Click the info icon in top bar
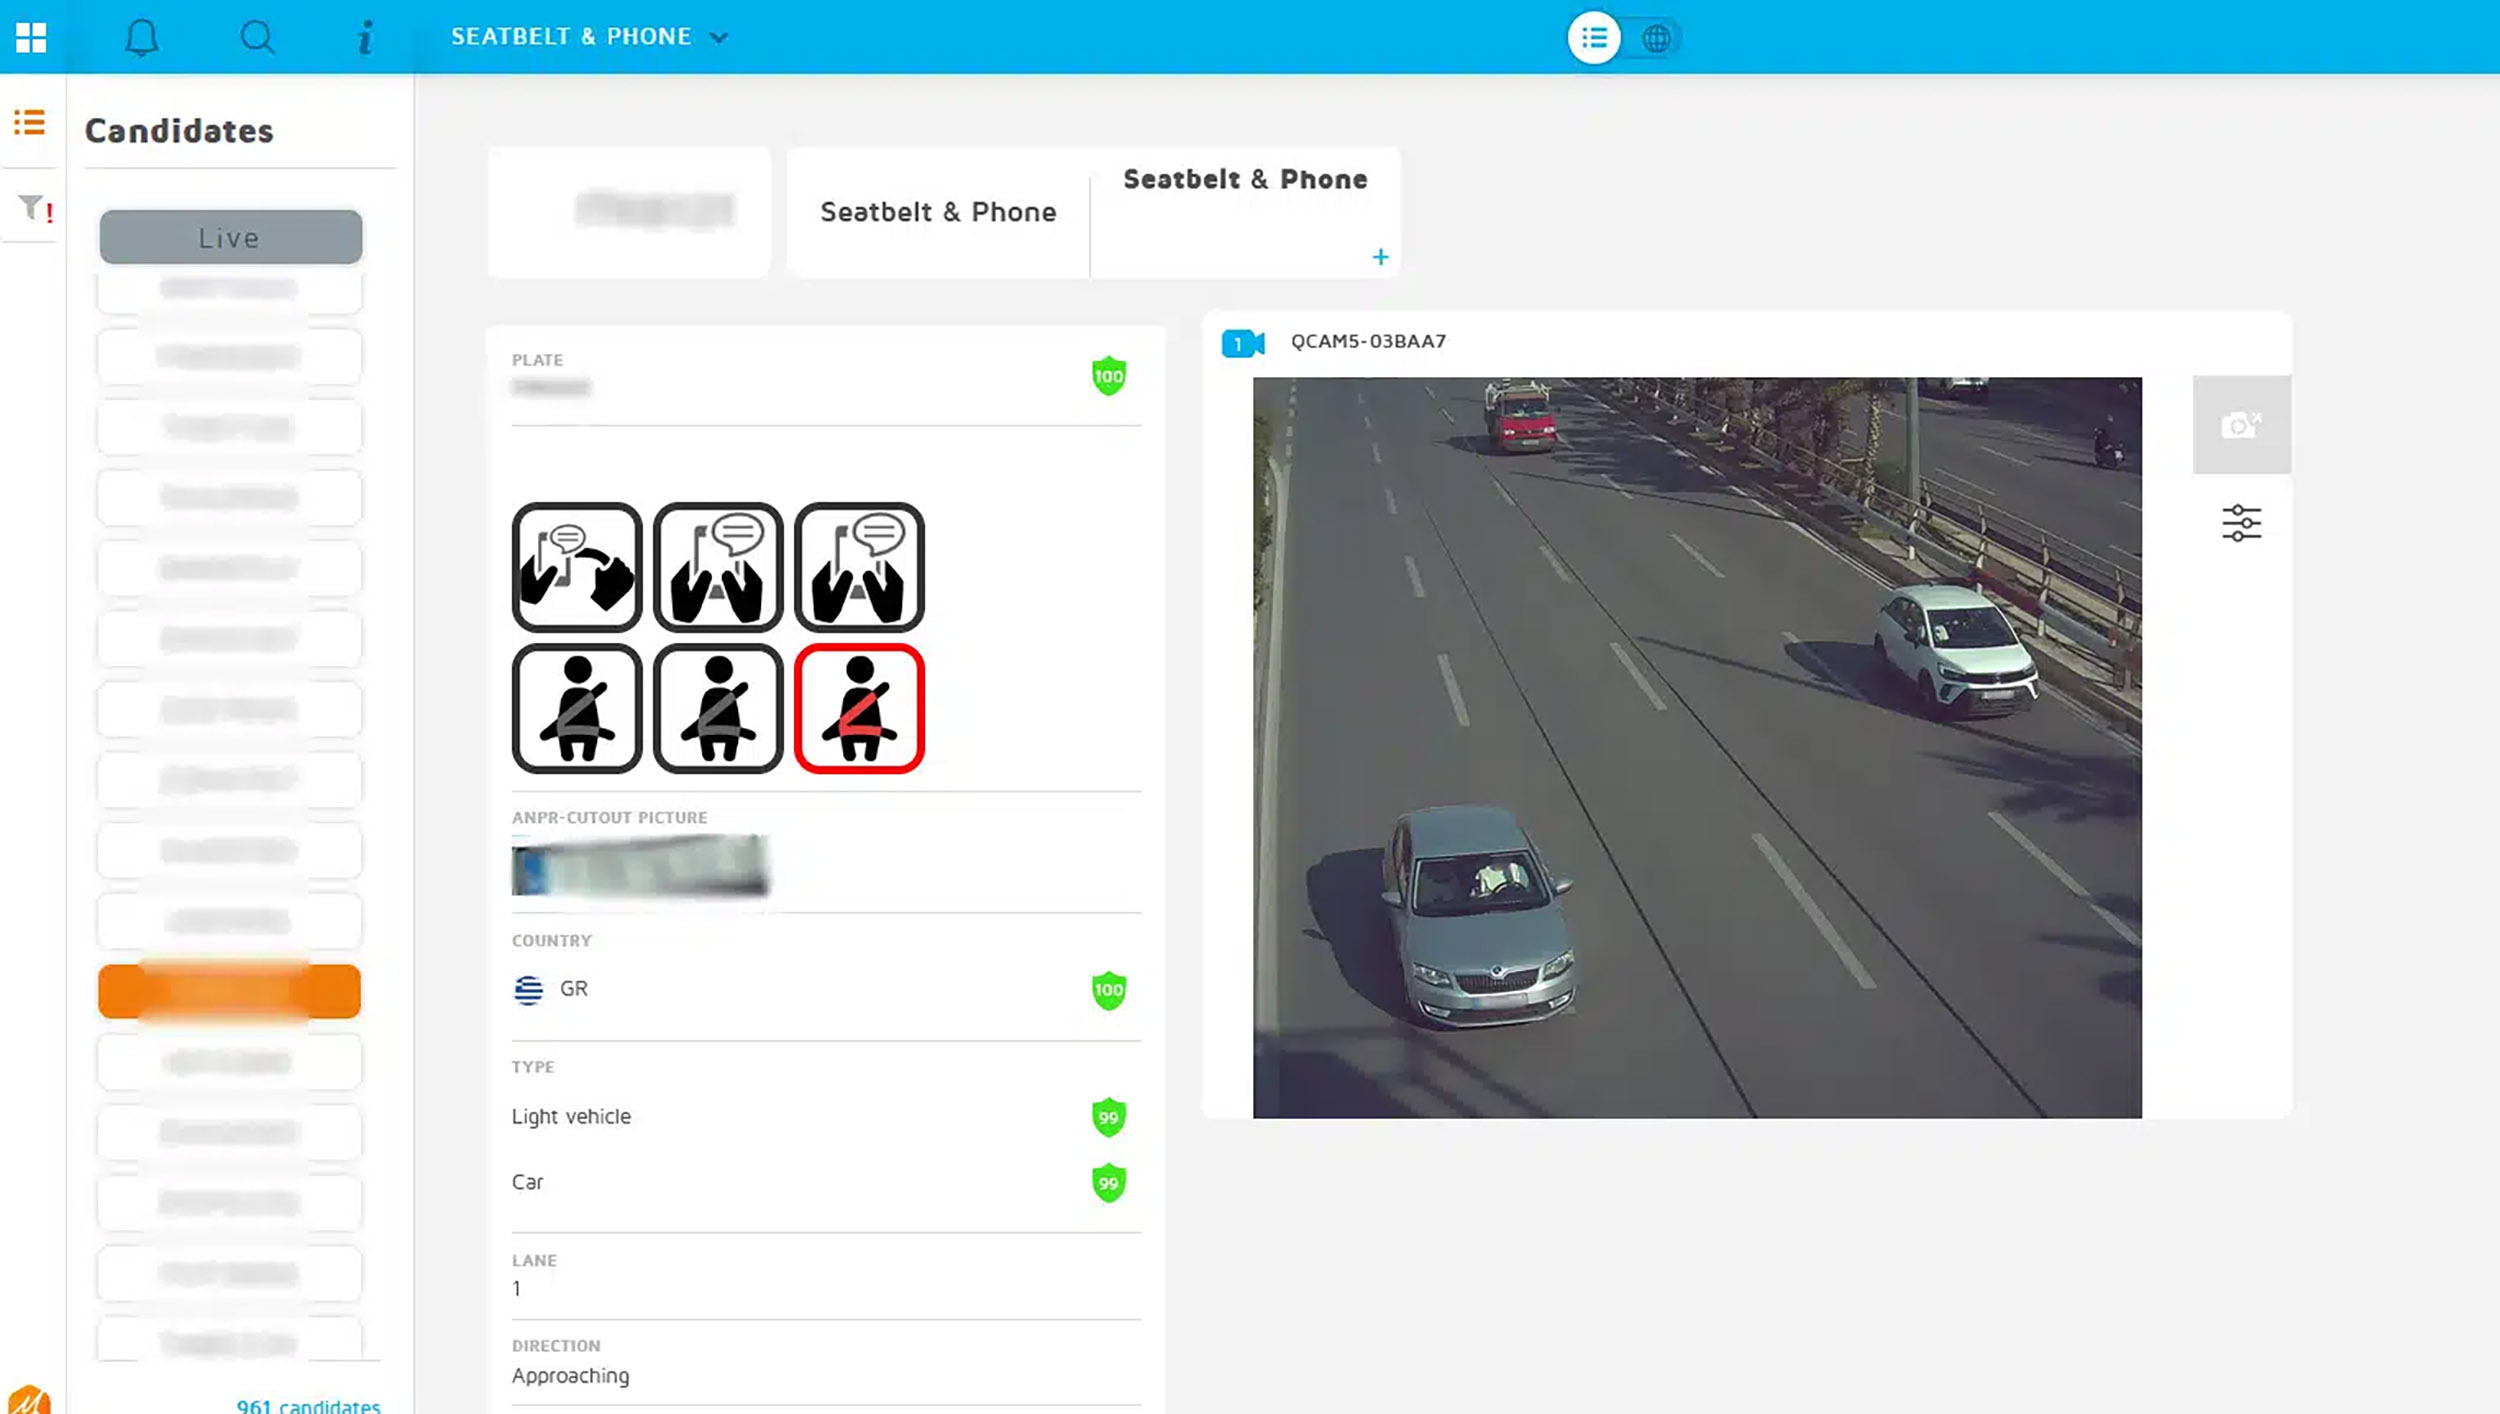The height and width of the screenshot is (1414, 2500). coord(365,38)
